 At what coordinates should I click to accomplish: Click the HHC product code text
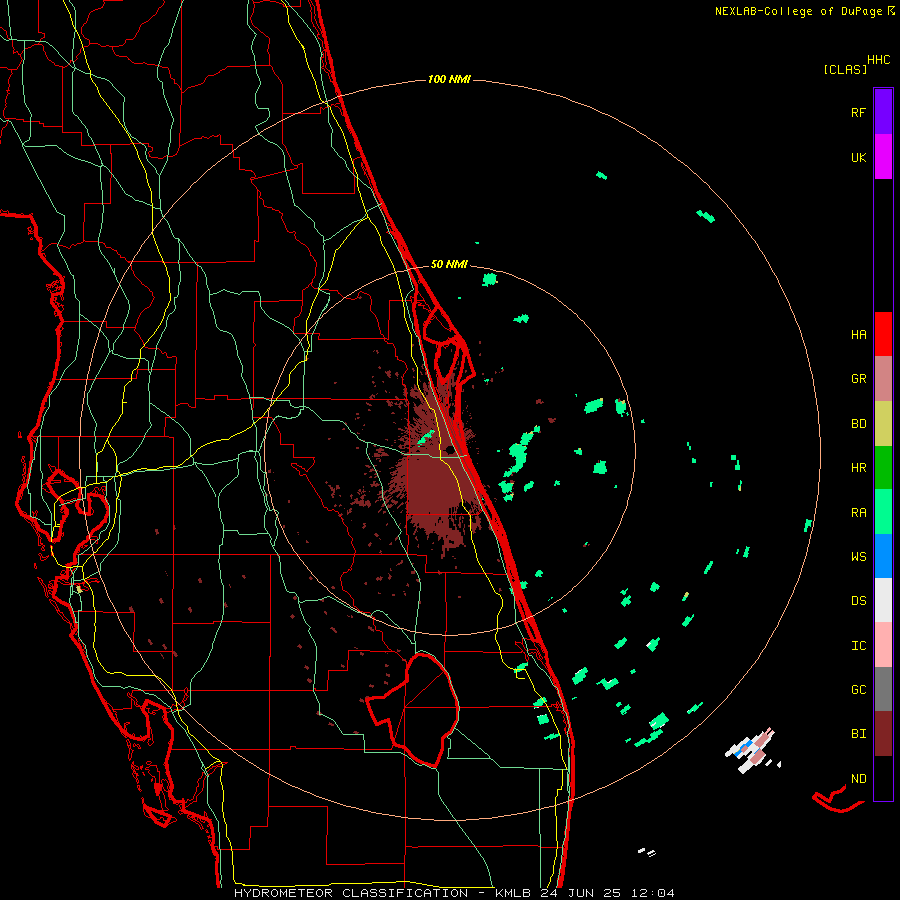tap(878, 60)
